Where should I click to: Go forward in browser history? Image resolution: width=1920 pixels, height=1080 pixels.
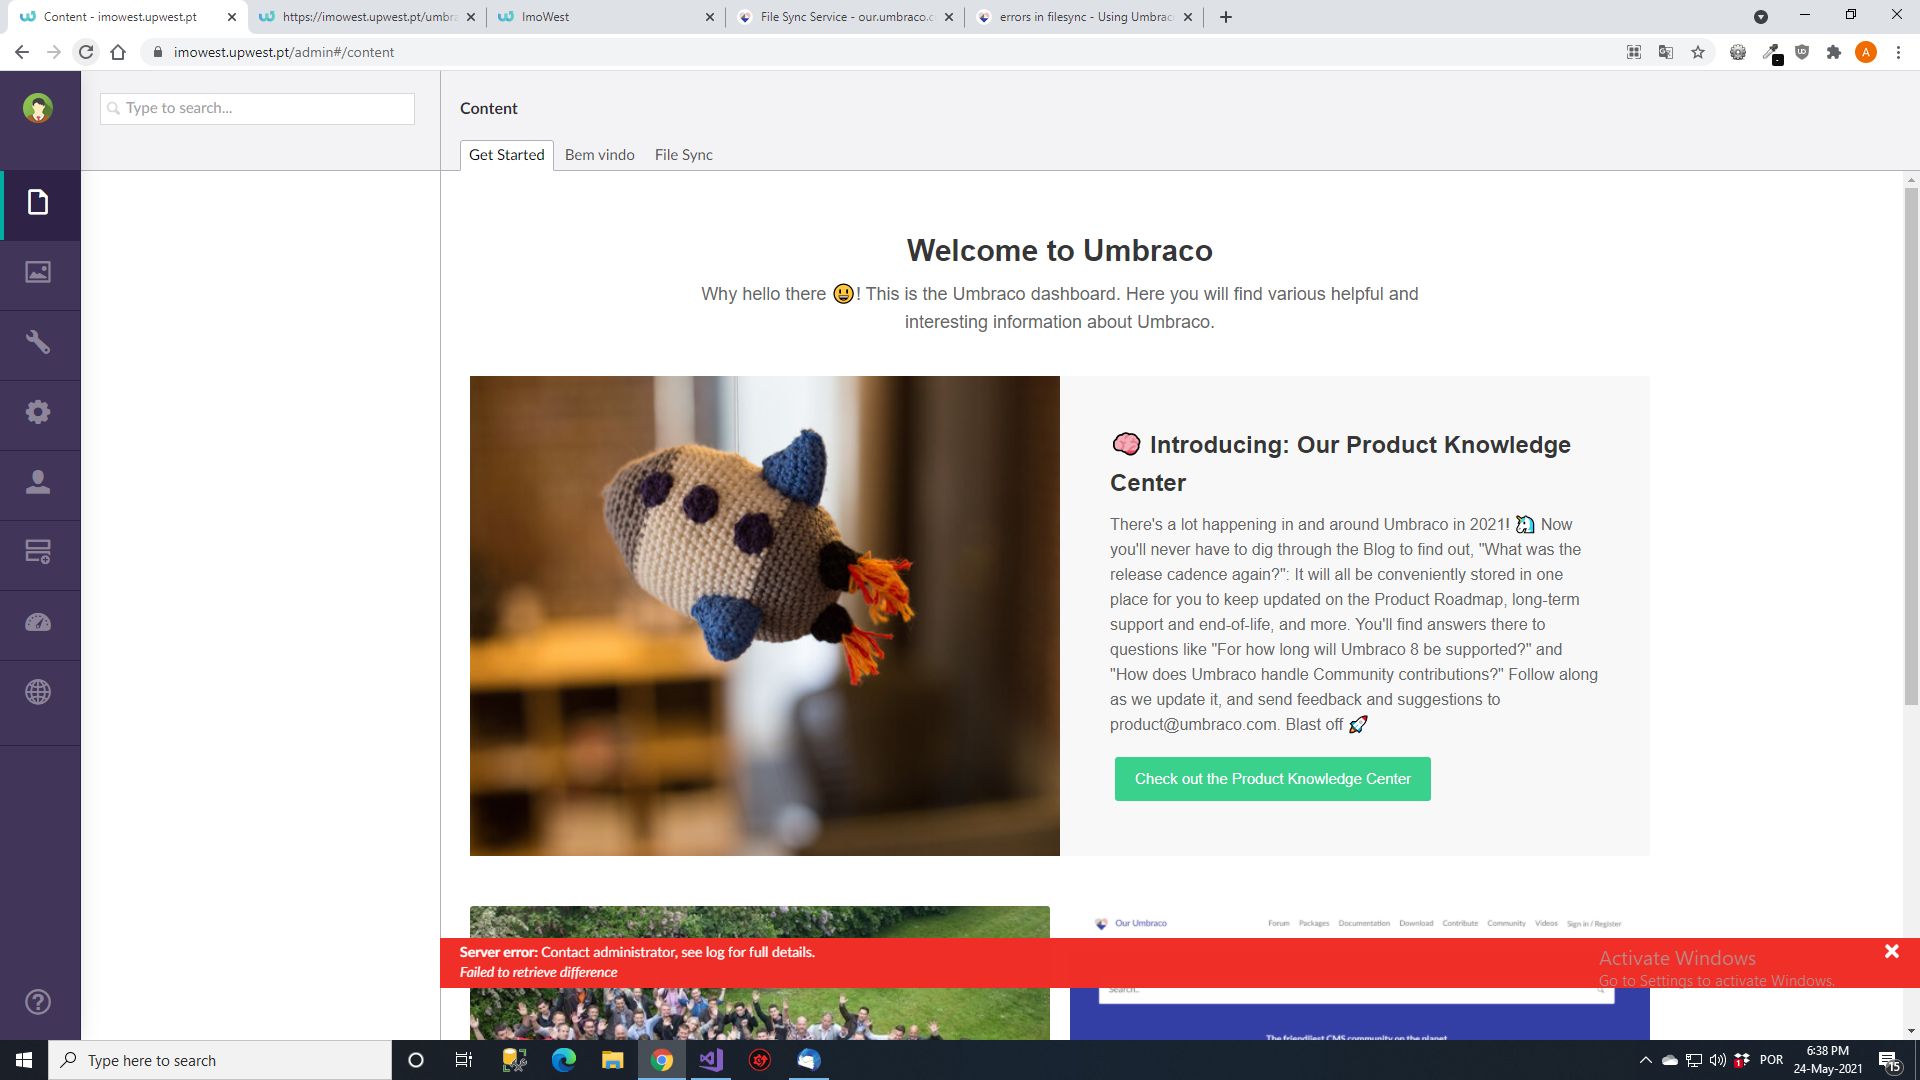pos(54,52)
